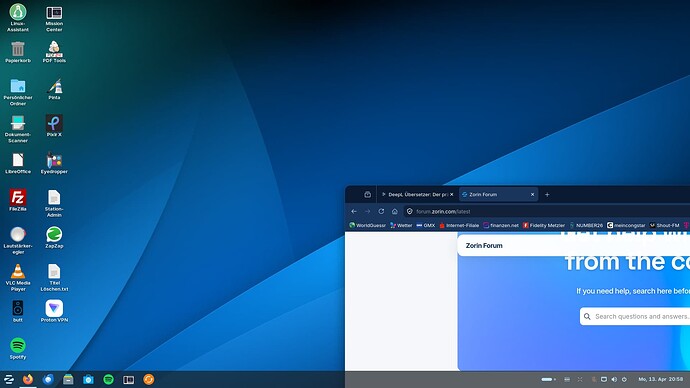The height and width of the screenshot is (388, 690).
Task: Open the finanzen.net bookmark
Action: coord(501,225)
